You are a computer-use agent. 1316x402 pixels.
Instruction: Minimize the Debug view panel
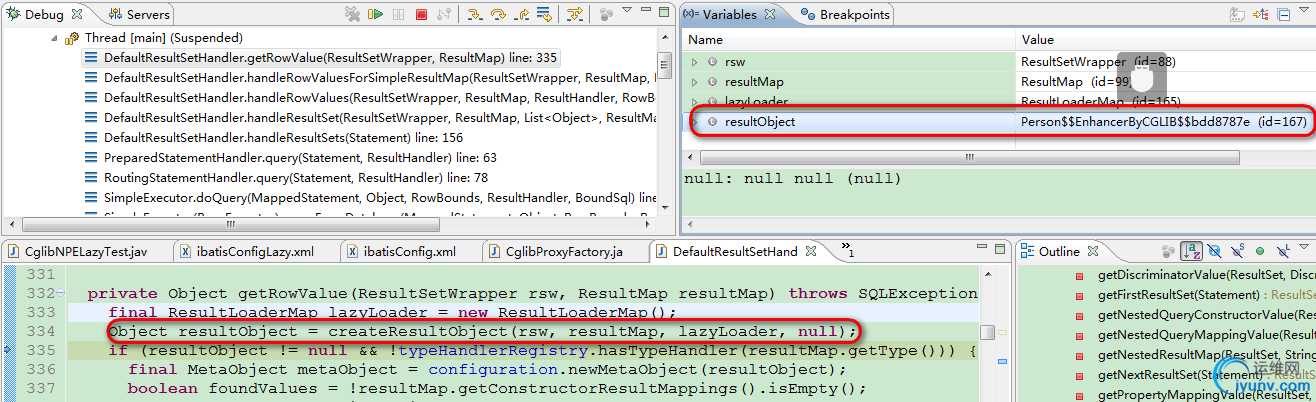click(646, 10)
